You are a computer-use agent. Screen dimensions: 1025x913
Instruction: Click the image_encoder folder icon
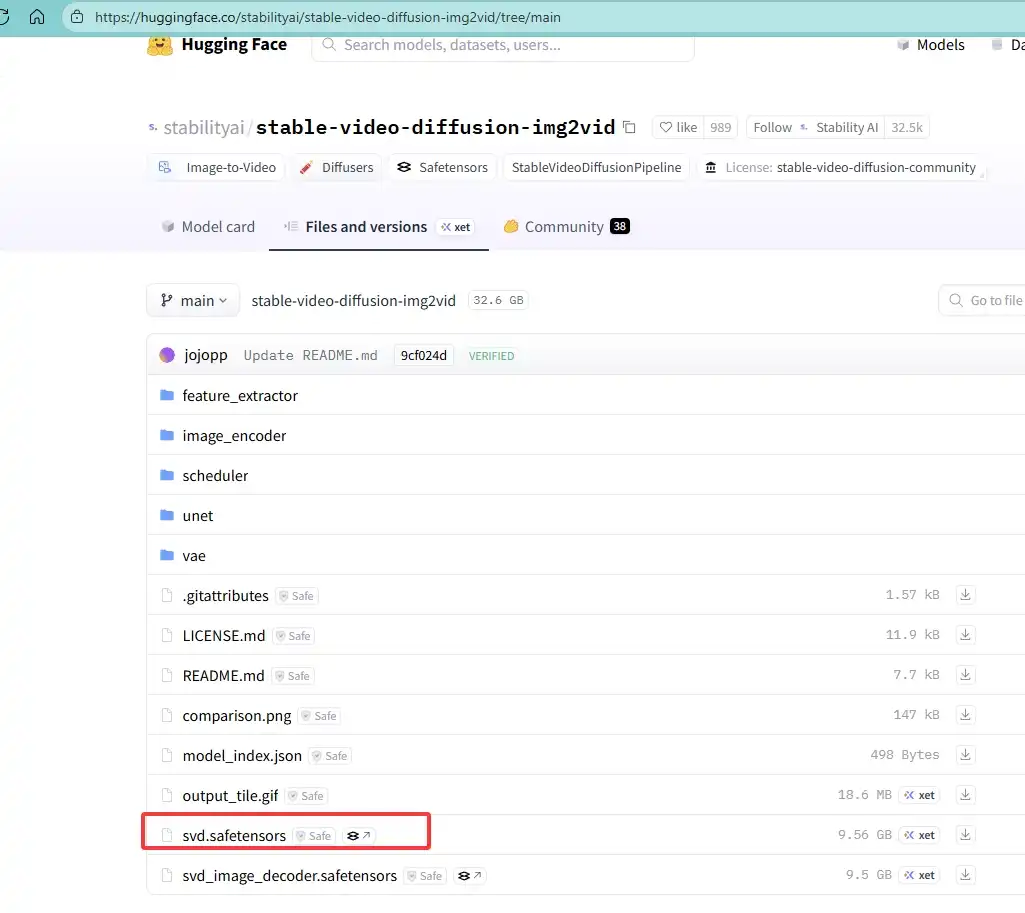pyautogui.click(x=167, y=435)
